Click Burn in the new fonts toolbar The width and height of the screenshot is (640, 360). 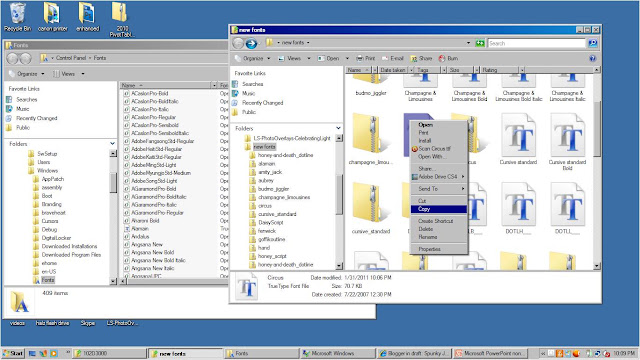tap(448, 58)
